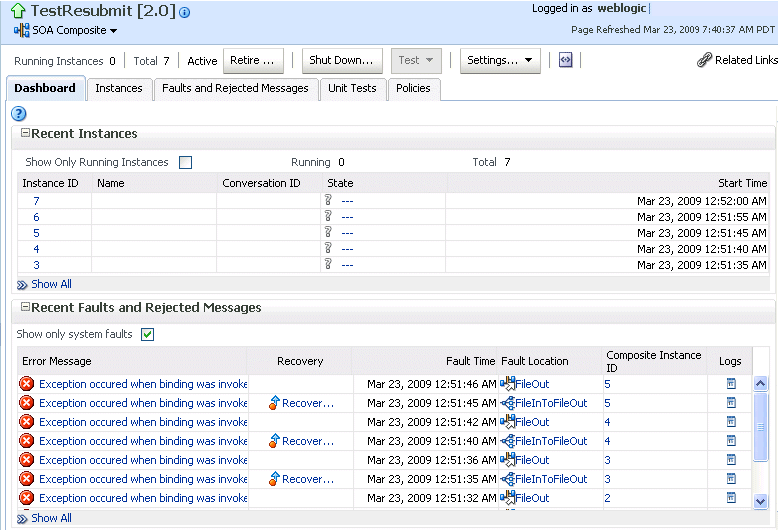
Task: Open the Policies tab
Action: click(x=413, y=88)
